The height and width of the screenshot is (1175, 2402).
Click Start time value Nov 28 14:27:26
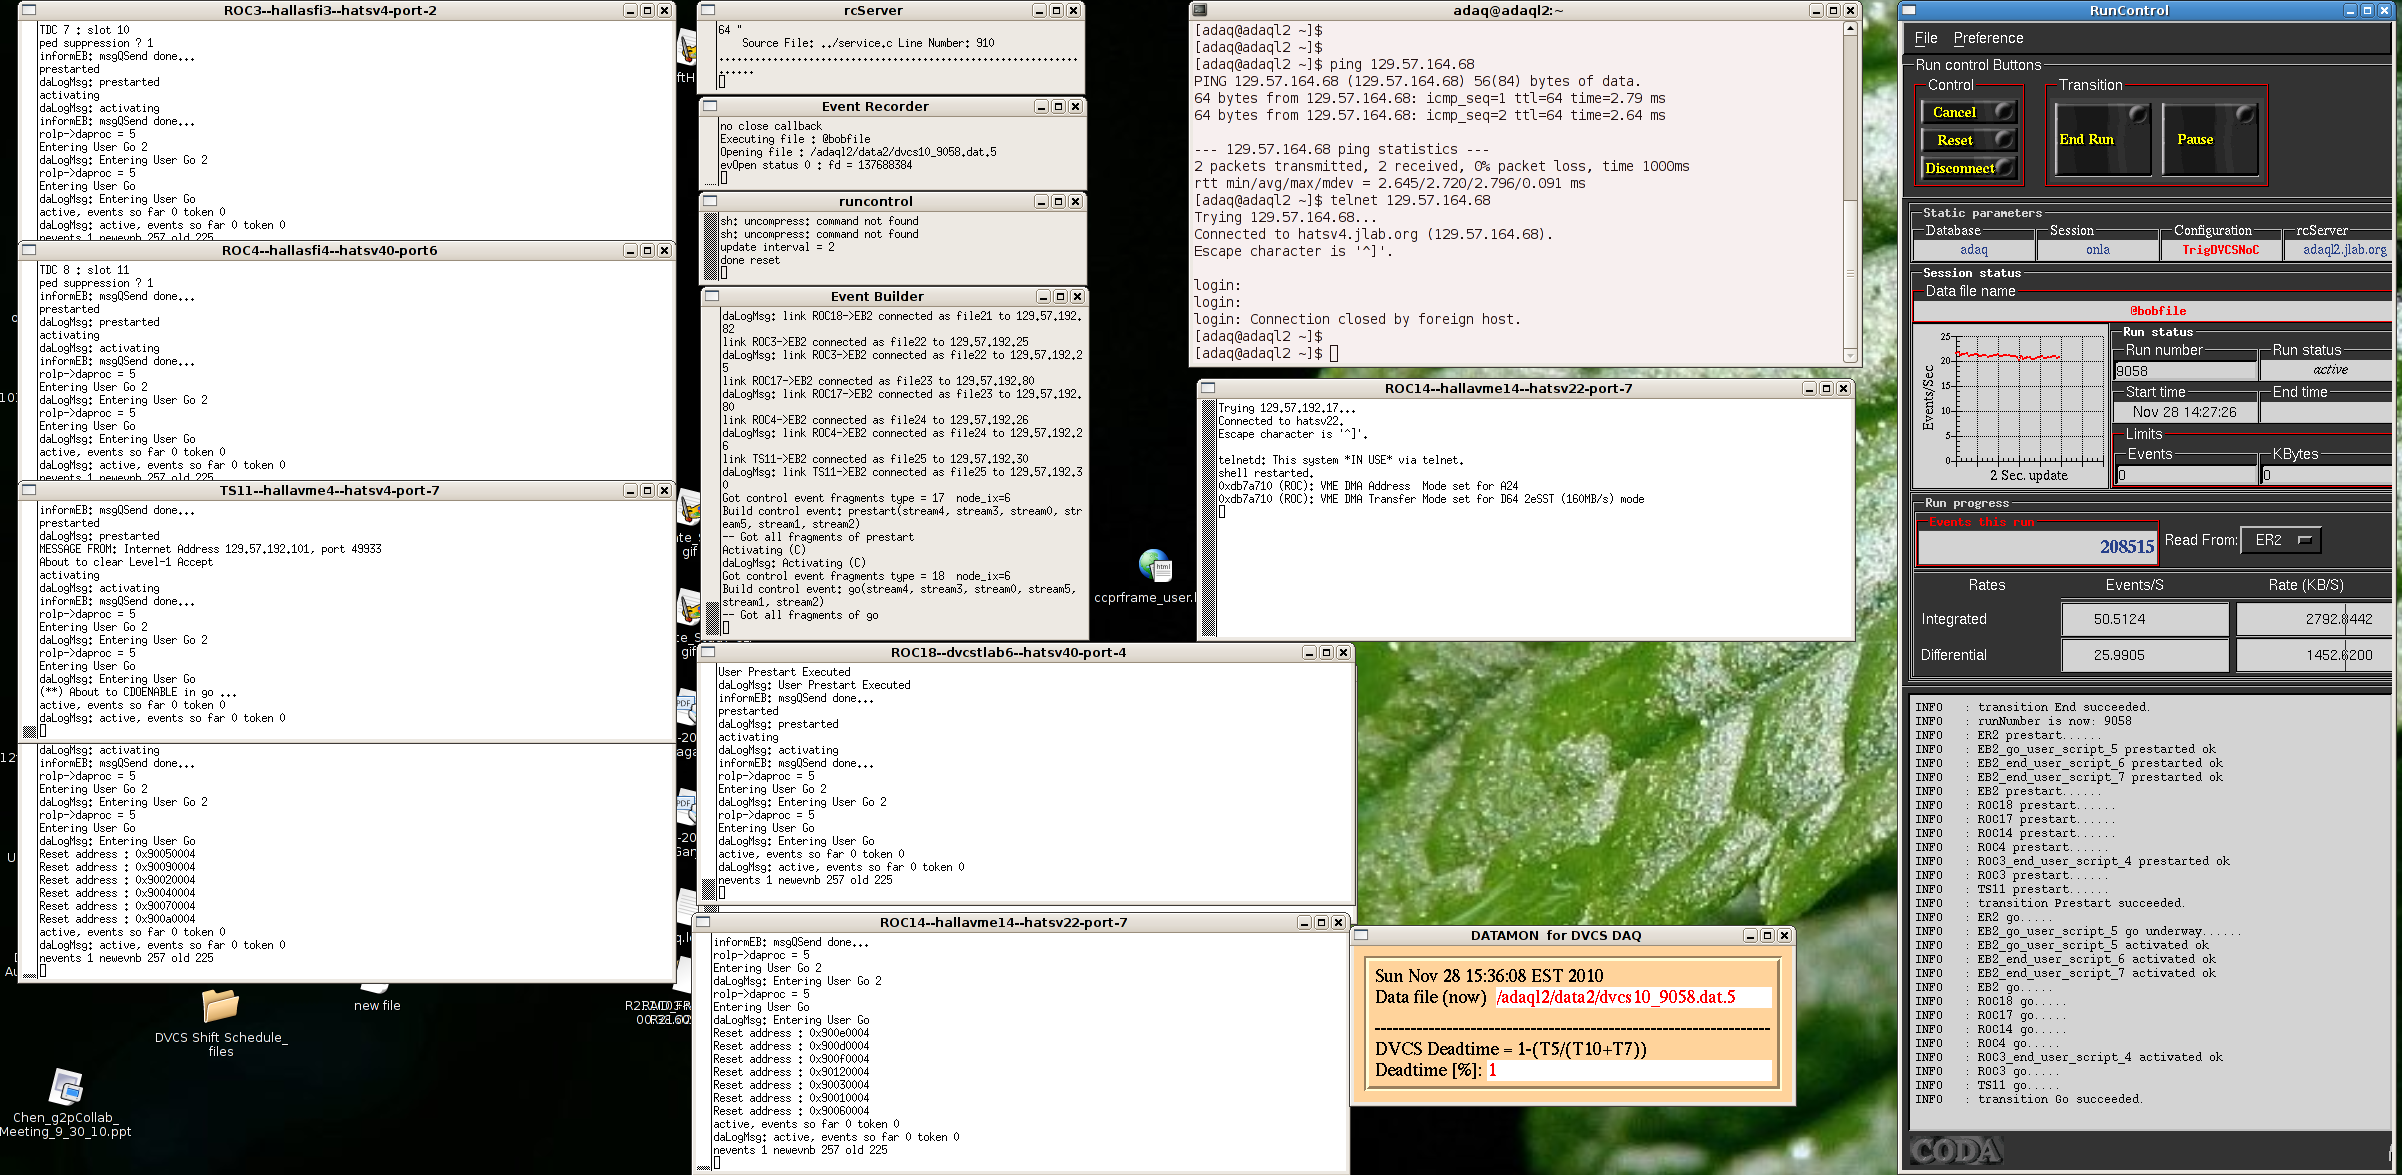pyautogui.click(x=2184, y=412)
